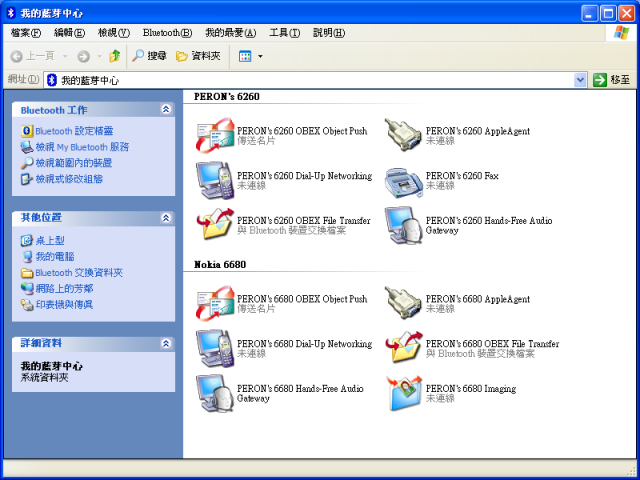Open the back button history dropdown arrow
Viewport: 640px width, 480px height.
point(65,56)
